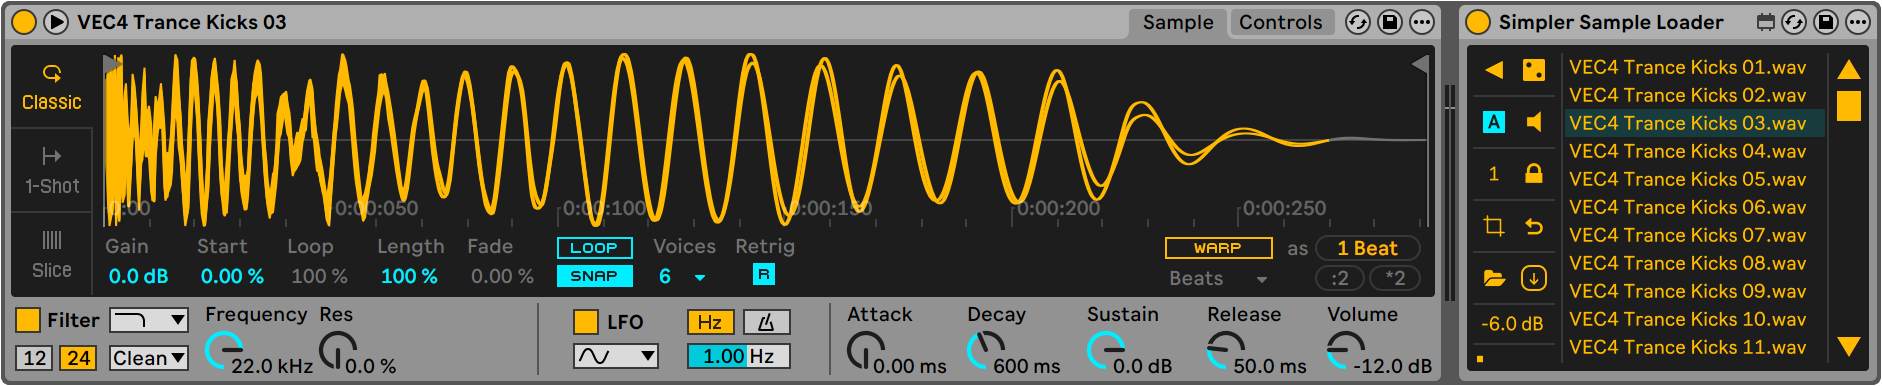Click the 1 Beat warp length button
Screen dimensions: 1882x386
point(1367,248)
